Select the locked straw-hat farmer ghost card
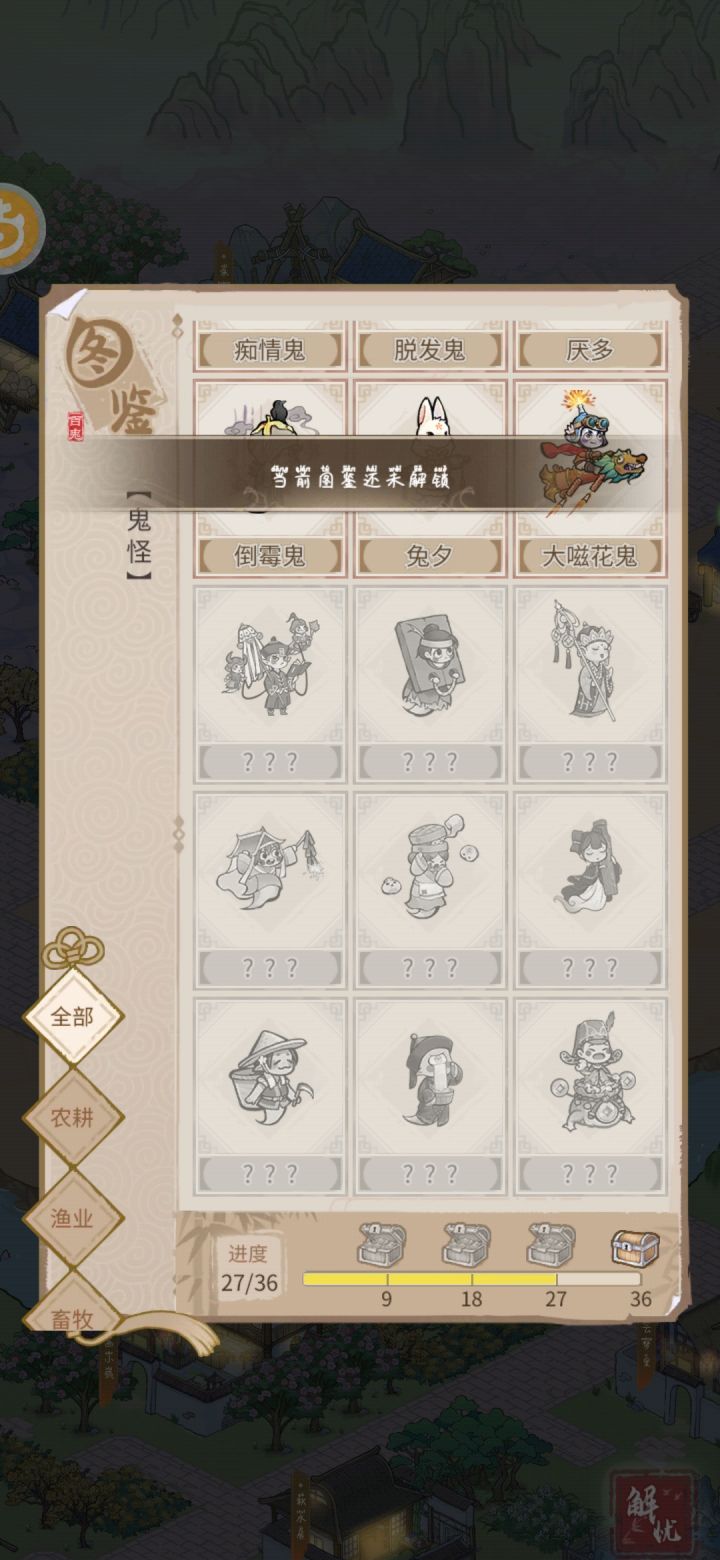Screen dimensions: 720x1560 [270, 1096]
